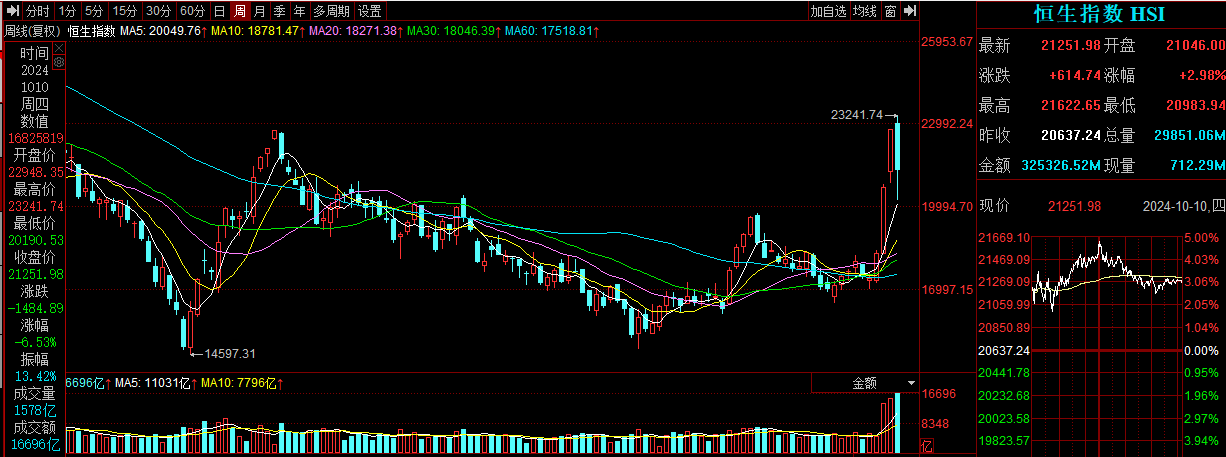Select the 15分 period tab
The height and width of the screenshot is (457, 1226).
124,11
